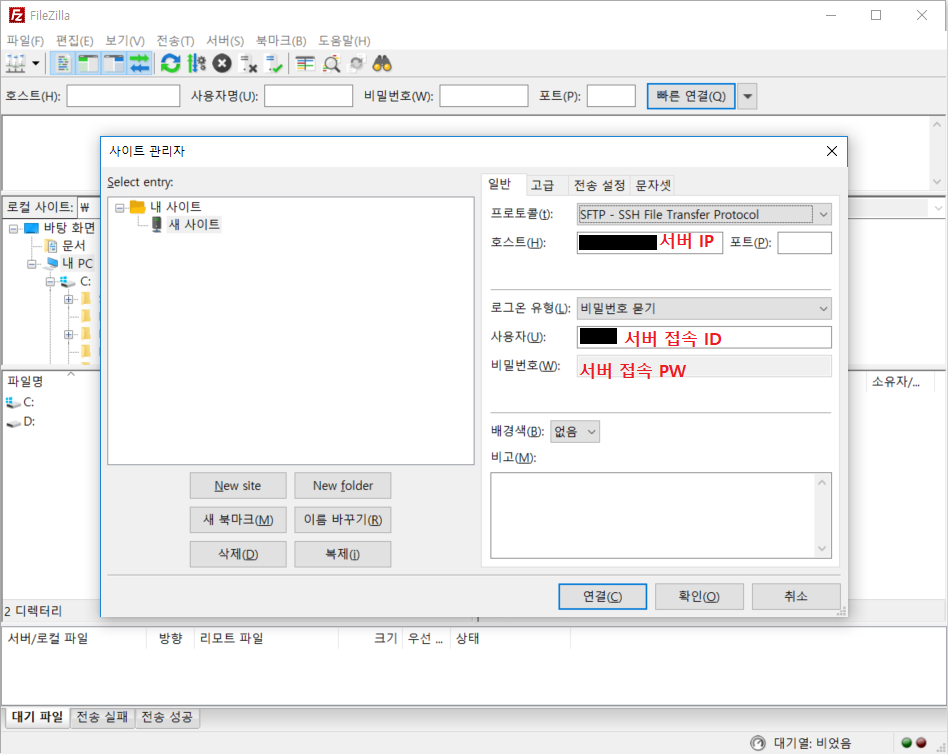948x754 pixels.
Task: Click the disconnect from server icon
Action: coord(248,63)
